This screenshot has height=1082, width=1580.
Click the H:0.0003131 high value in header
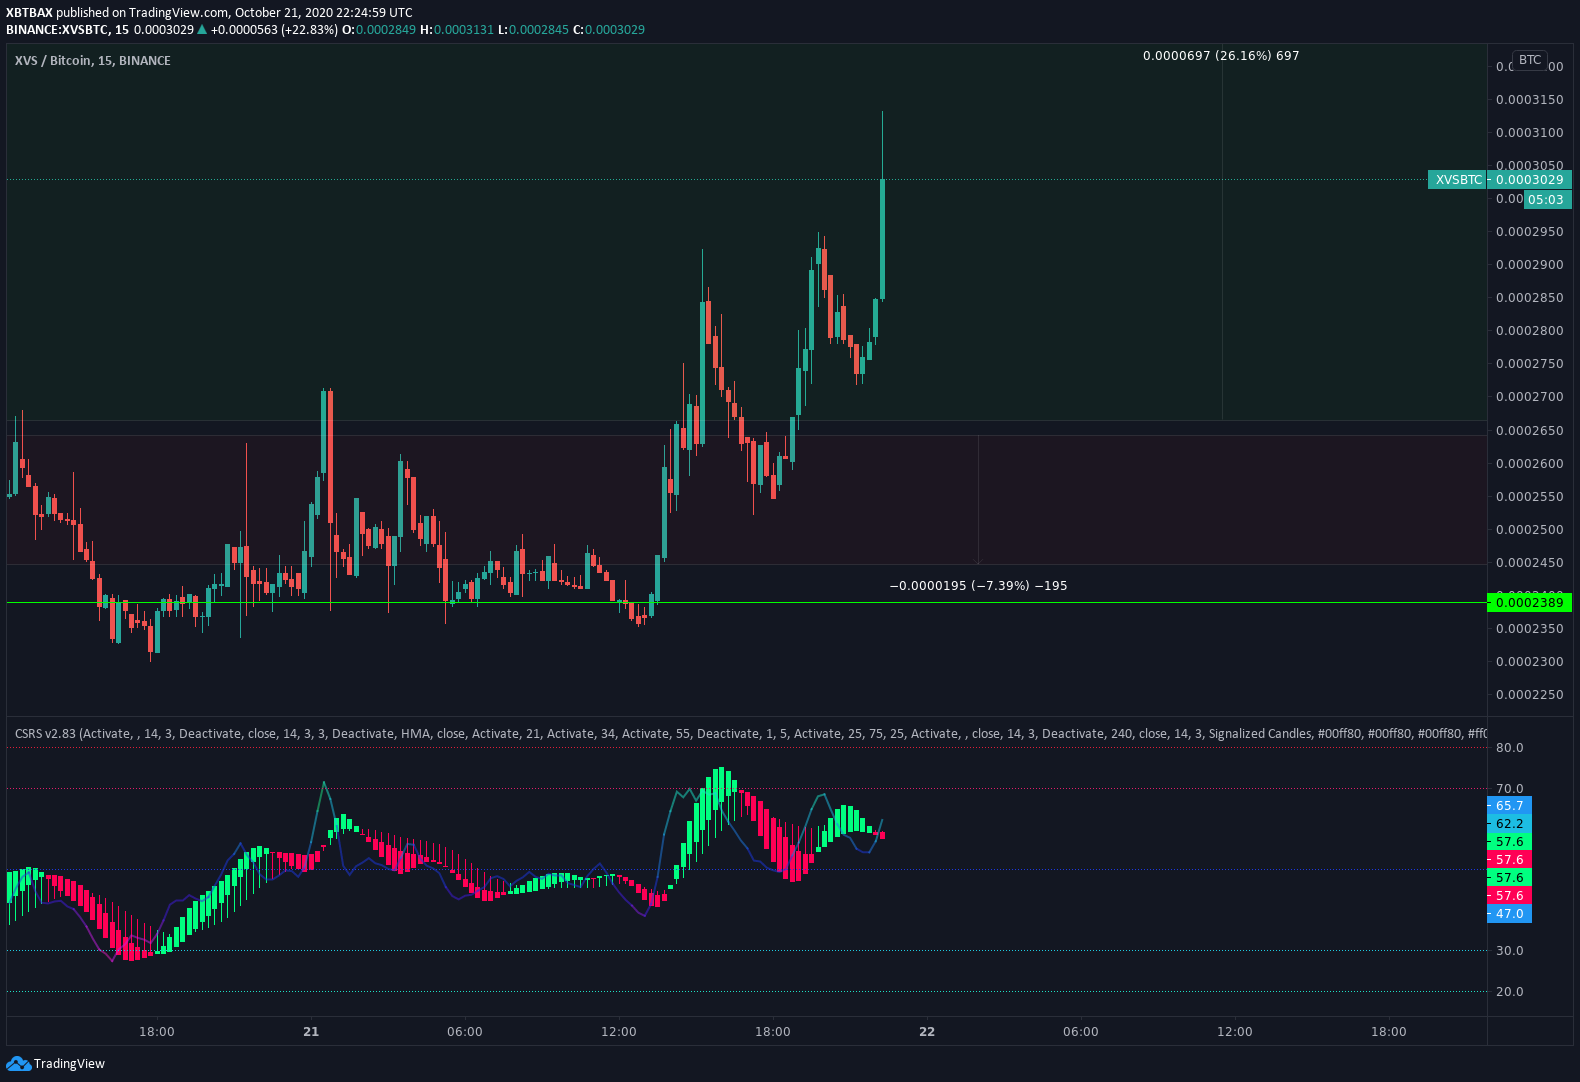pyautogui.click(x=457, y=29)
